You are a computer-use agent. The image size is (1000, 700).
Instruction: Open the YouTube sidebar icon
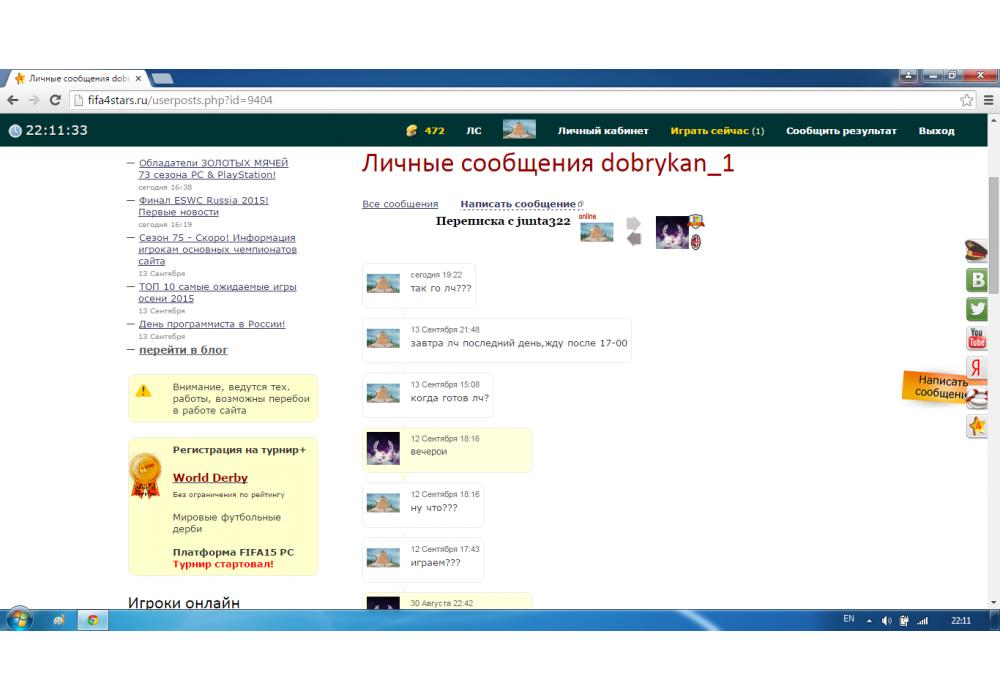(x=976, y=339)
